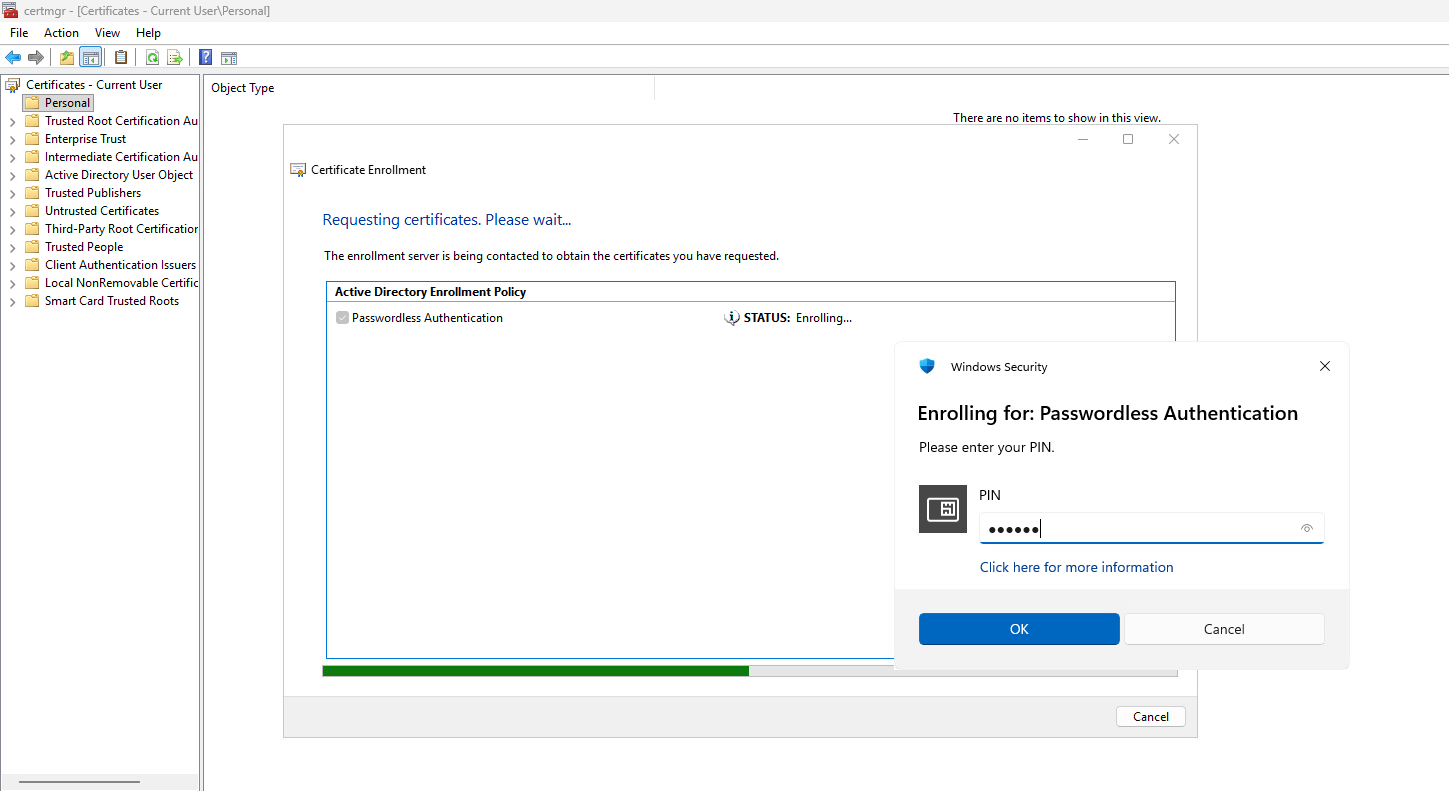Click the Refresh toolbar icon
Image resolution: width=1449 pixels, height=791 pixels.
(x=152, y=57)
